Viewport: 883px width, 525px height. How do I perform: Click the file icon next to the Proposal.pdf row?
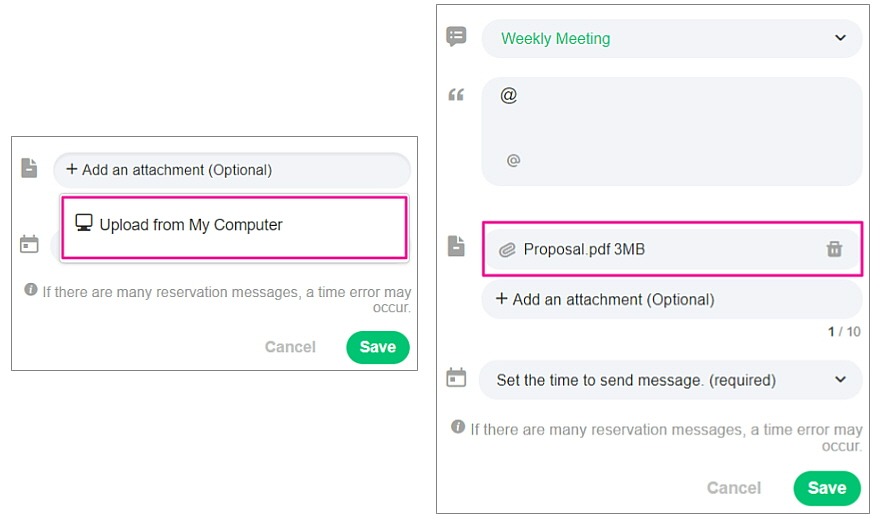[x=456, y=246]
